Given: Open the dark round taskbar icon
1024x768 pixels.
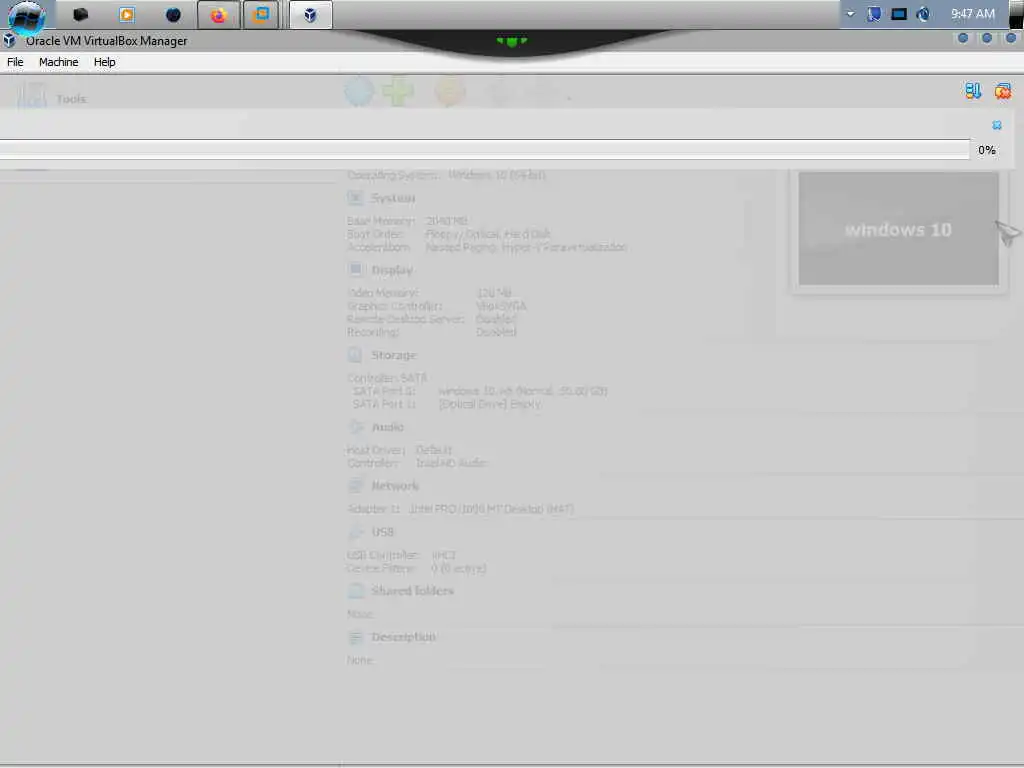Looking at the screenshot, I should coord(173,14).
